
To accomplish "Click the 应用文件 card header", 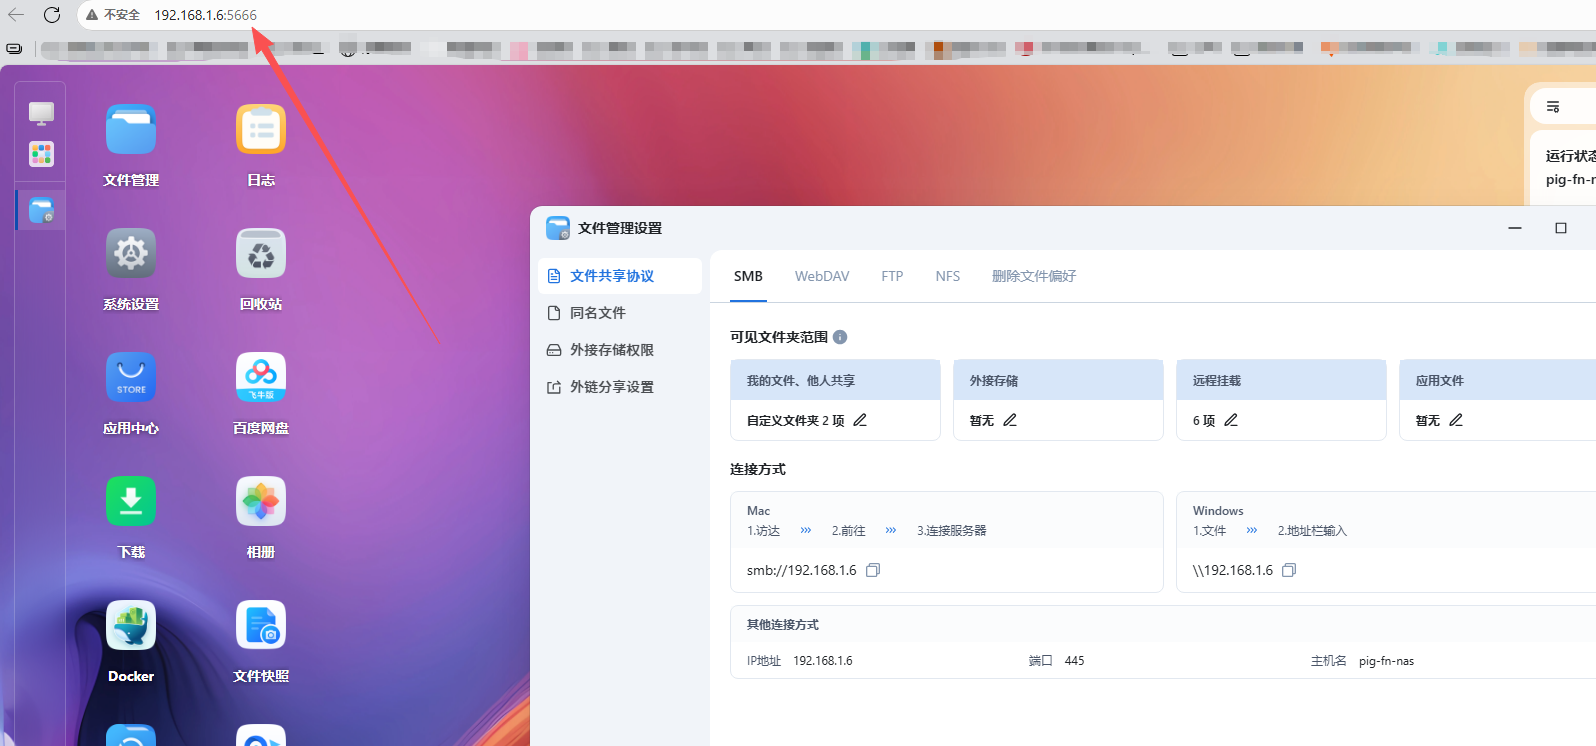I will click(1498, 380).
